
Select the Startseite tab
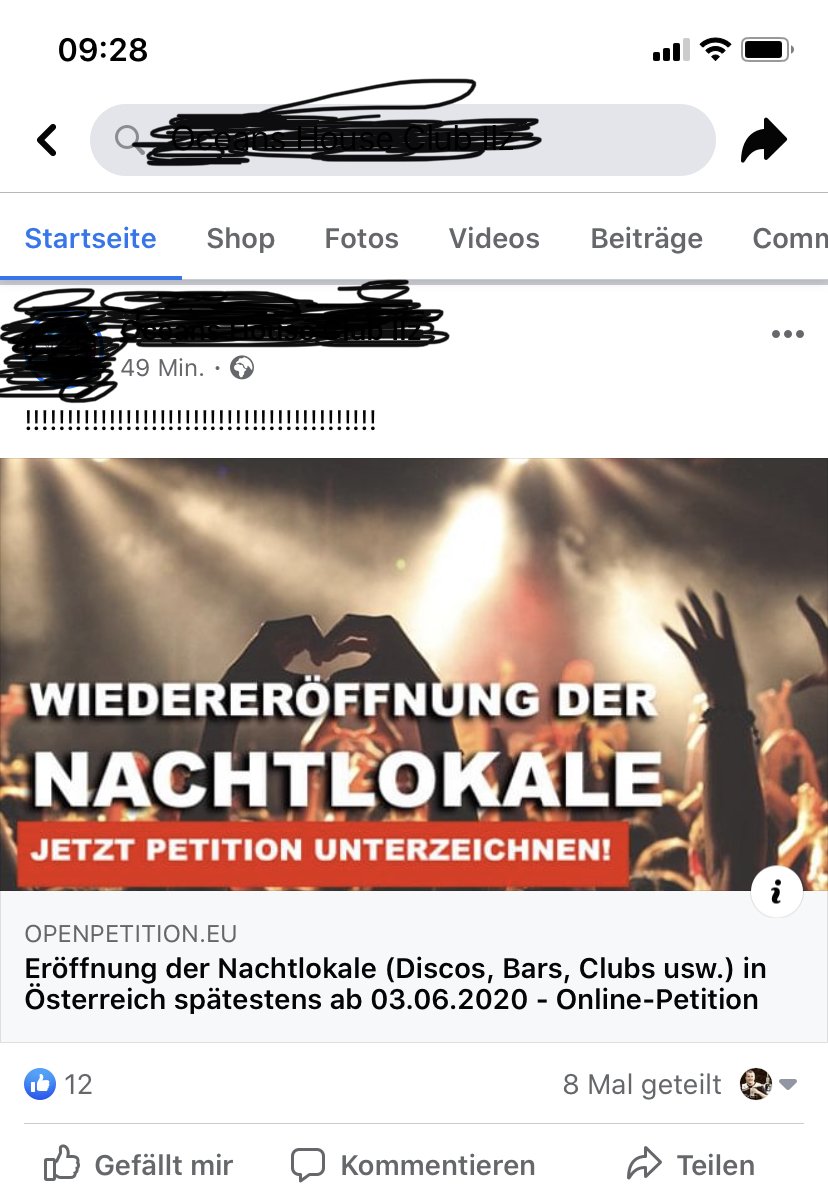90,238
